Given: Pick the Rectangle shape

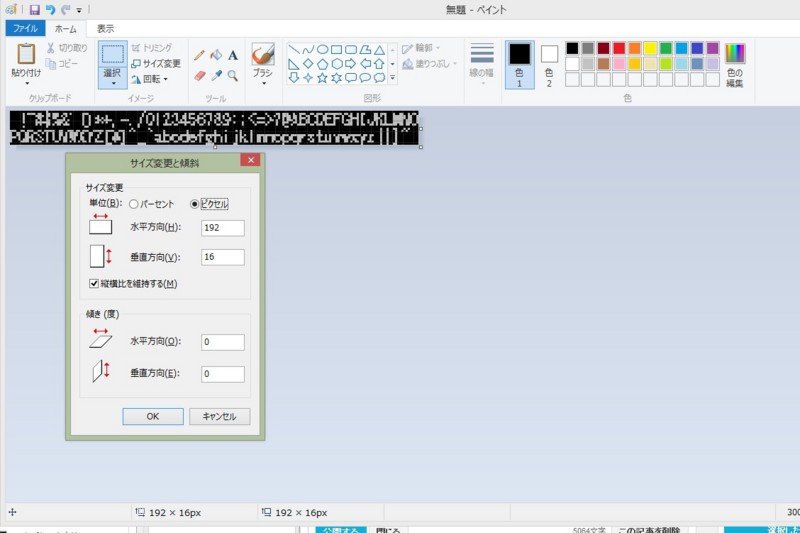Looking at the screenshot, I should [x=337, y=50].
